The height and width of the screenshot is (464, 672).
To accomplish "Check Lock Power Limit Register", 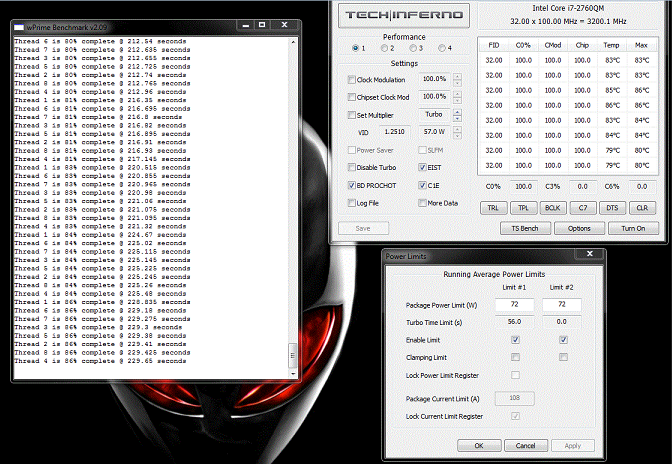I will coord(516,375).
